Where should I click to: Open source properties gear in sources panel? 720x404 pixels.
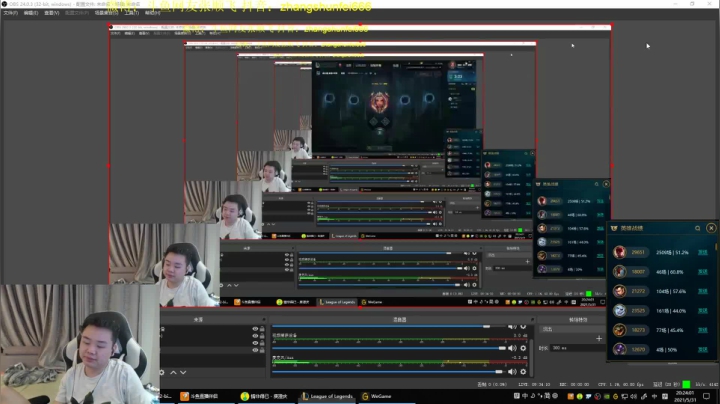[162, 372]
